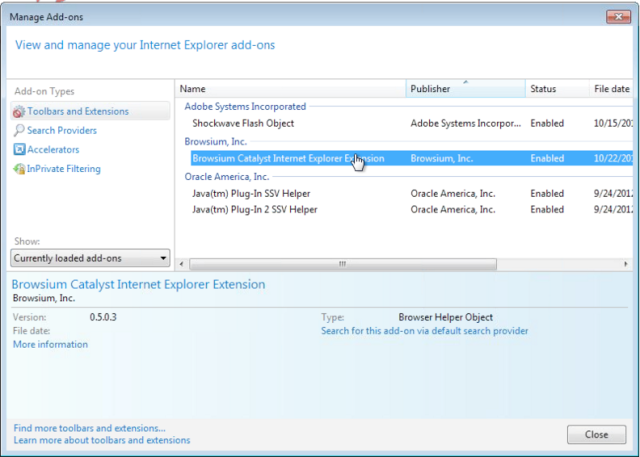Click the Close button
This screenshot has height=457, width=640.
[596, 435]
